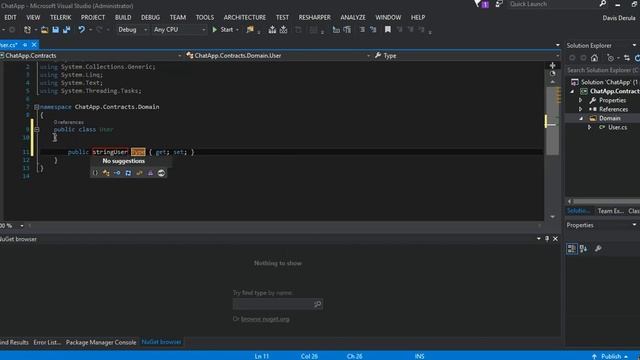Collapse the ChatApp.Contracts project node
Image resolution: width=640 pixels, height=360 pixels.
click(572, 91)
